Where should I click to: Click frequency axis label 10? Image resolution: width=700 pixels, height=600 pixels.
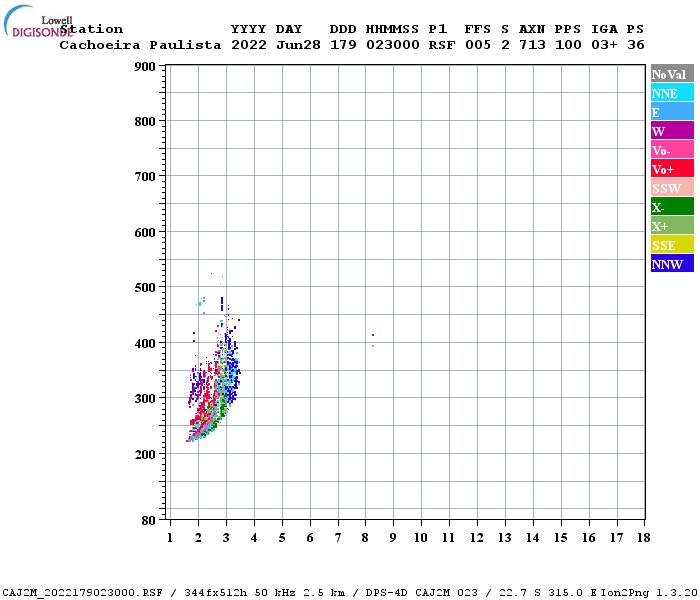click(421, 538)
